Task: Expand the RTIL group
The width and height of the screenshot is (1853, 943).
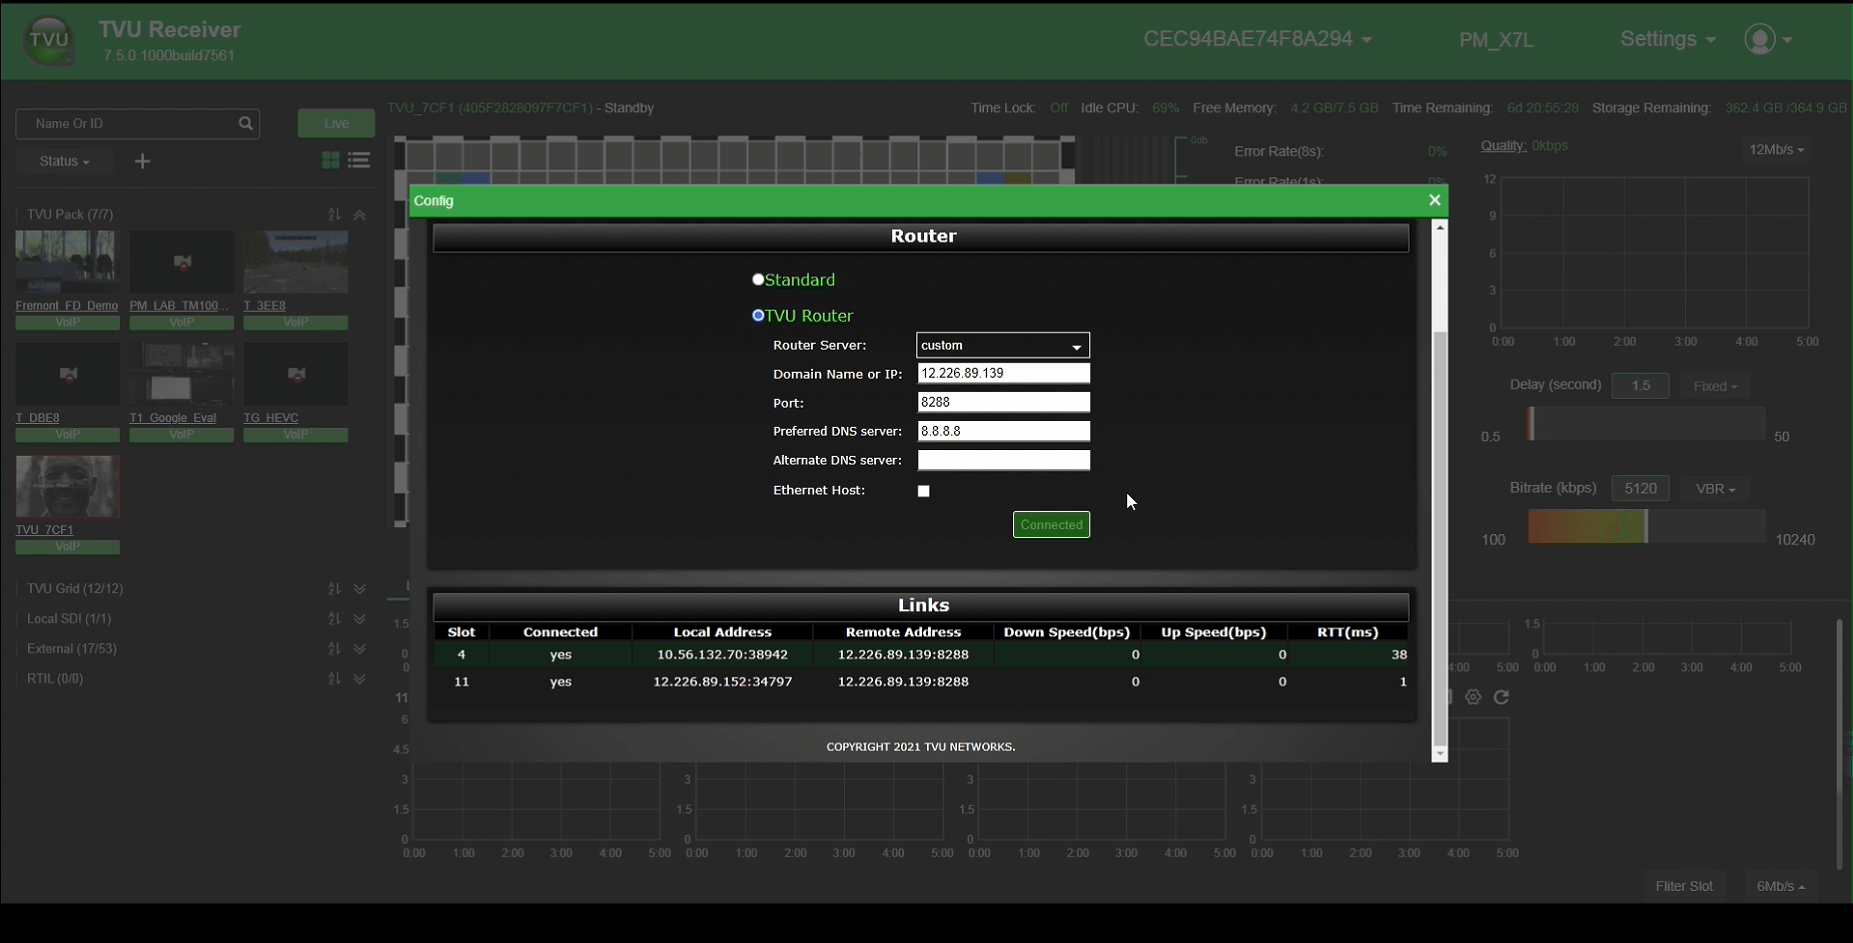Action: 360,679
